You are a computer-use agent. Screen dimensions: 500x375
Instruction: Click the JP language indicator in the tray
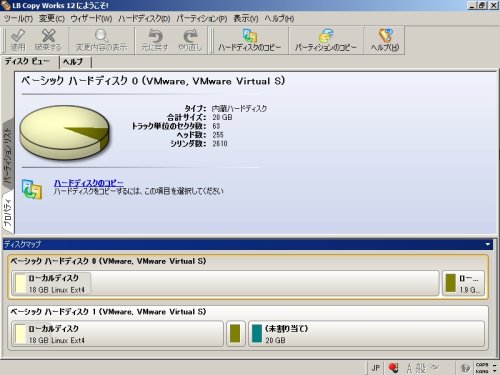pyautogui.click(x=376, y=368)
